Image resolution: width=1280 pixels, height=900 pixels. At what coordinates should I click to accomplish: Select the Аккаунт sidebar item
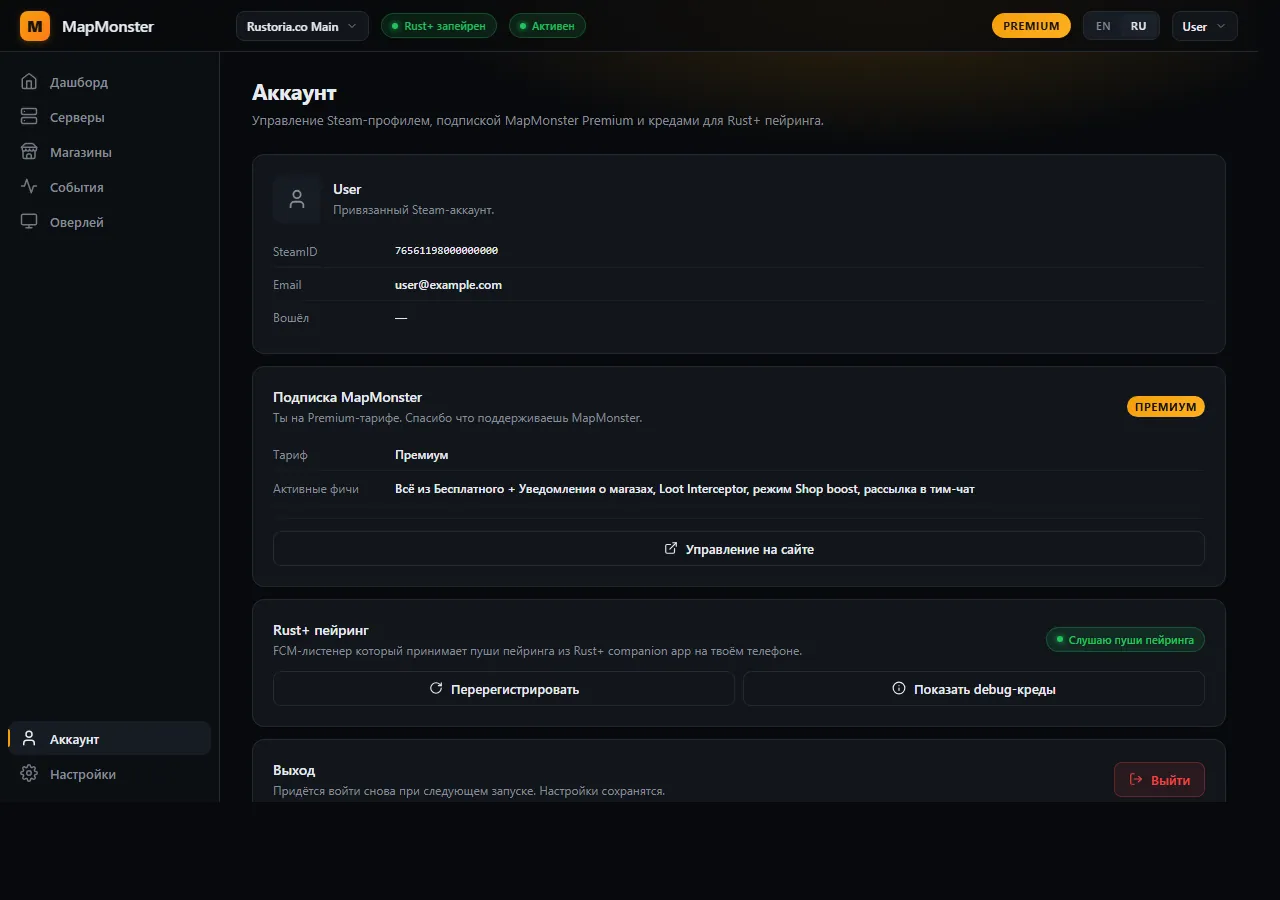click(x=109, y=739)
